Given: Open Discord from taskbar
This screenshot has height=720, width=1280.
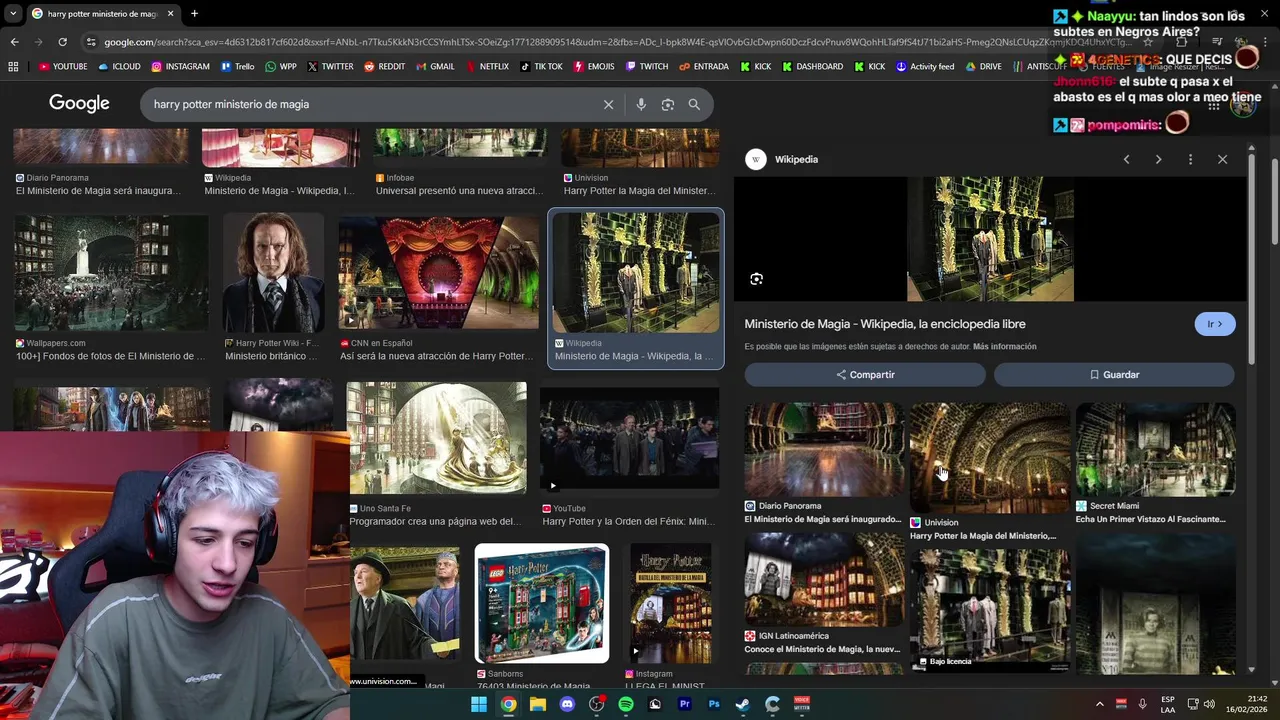Looking at the screenshot, I should pos(567,704).
